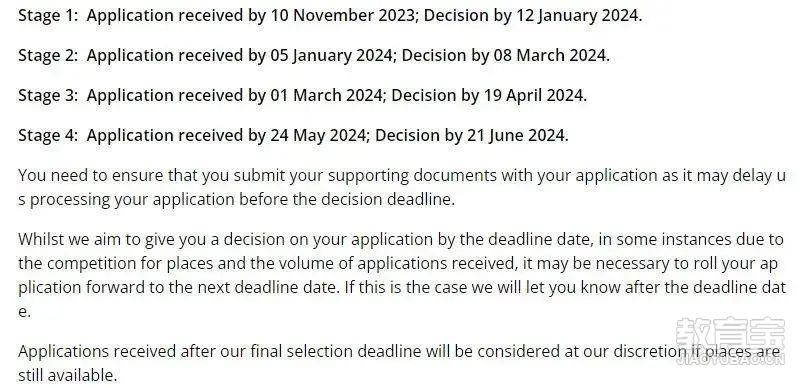Image resolution: width=806 pixels, height=388 pixels.
Task: Click the watermark logo at bottom right
Action: coord(730,342)
